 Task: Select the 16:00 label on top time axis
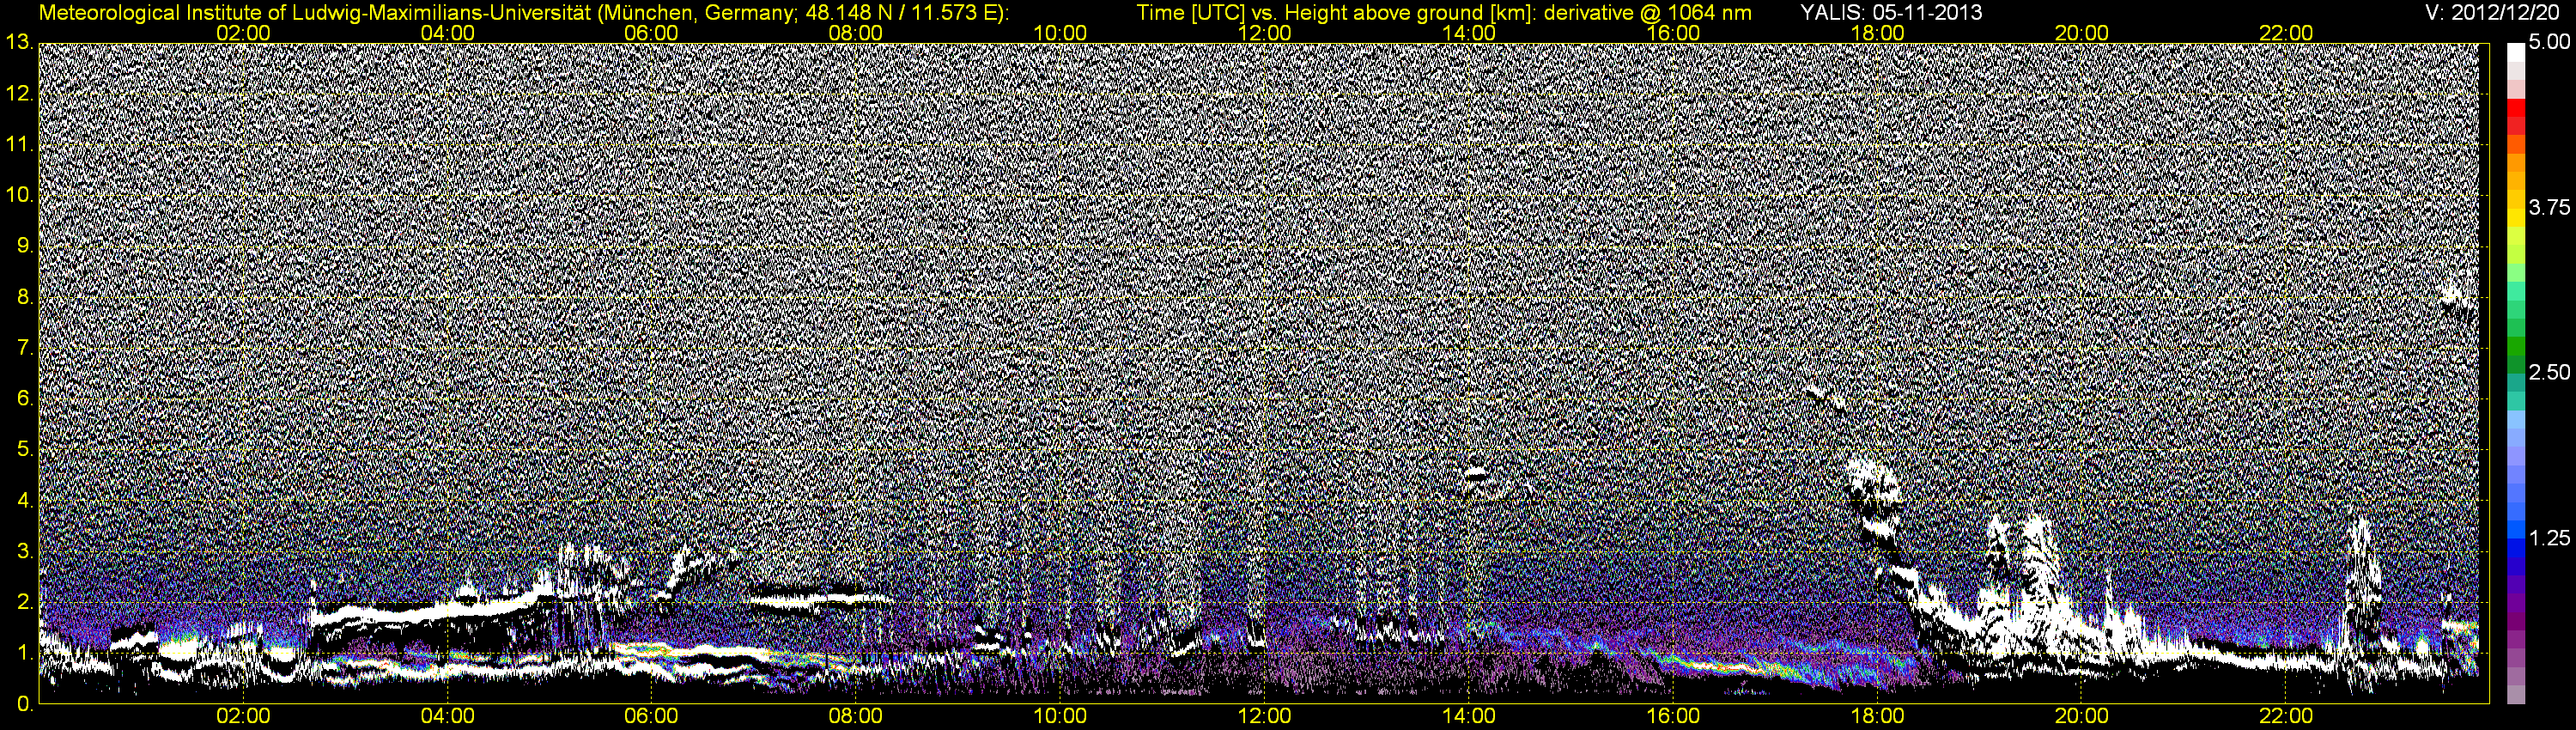click(x=1673, y=33)
